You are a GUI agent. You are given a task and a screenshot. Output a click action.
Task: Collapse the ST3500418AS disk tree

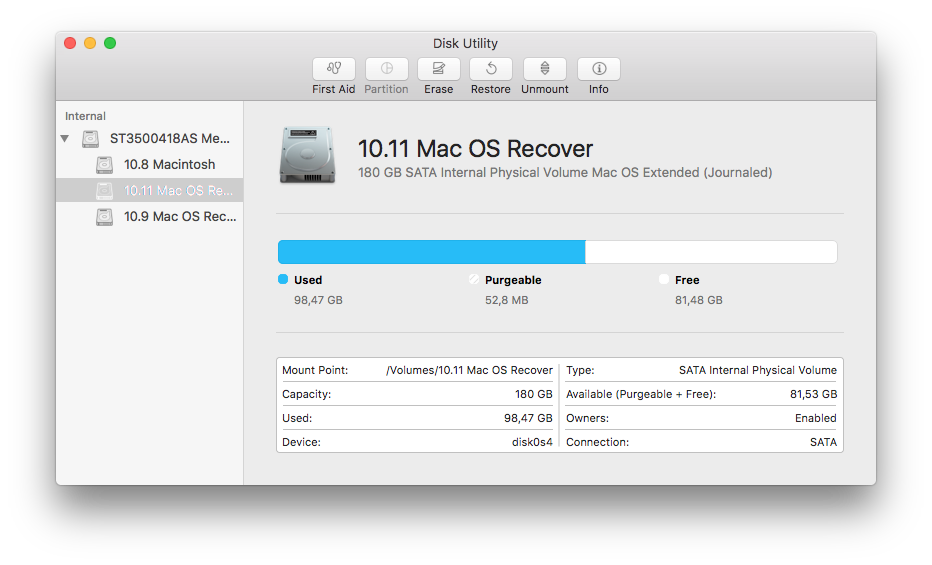coord(65,138)
